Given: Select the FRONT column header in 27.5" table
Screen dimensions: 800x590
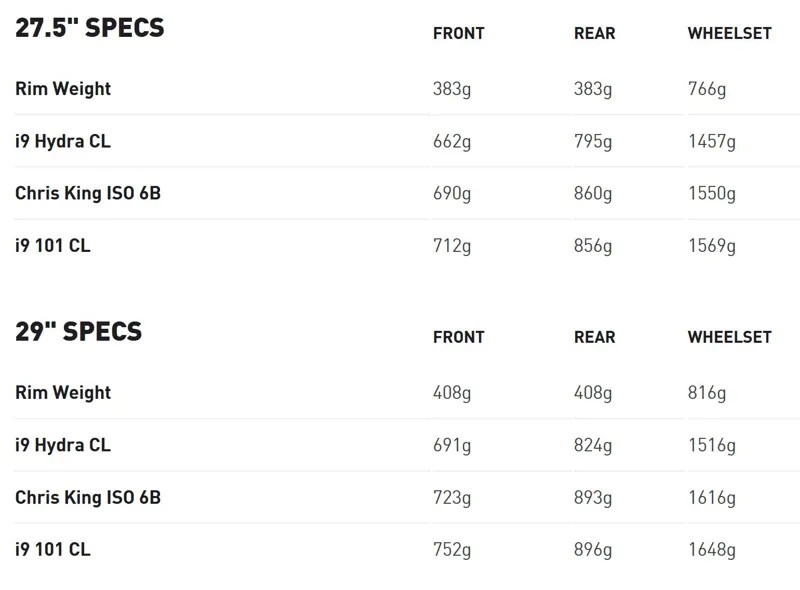Looking at the screenshot, I should pyautogui.click(x=459, y=34).
